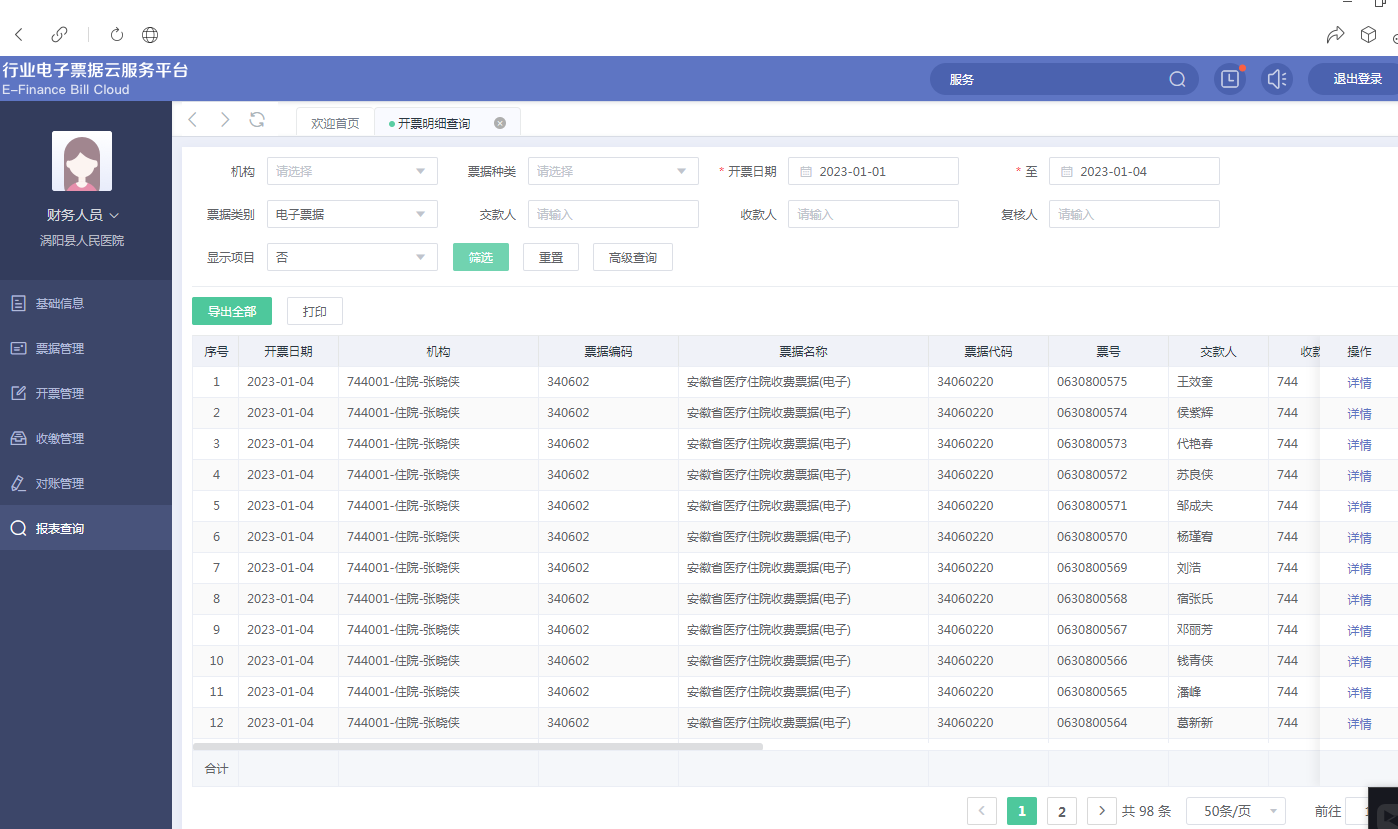Switch to the 欢迎首页 tab
The width and height of the screenshot is (1398, 829).
[335, 123]
